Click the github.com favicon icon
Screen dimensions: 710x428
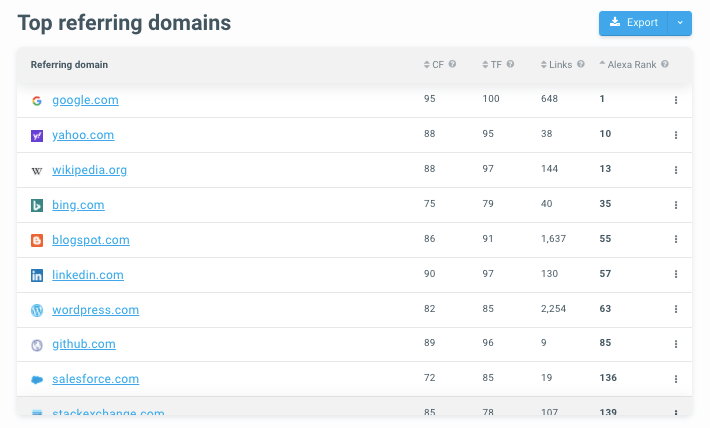pyautogui.click(x=37, y=345)
